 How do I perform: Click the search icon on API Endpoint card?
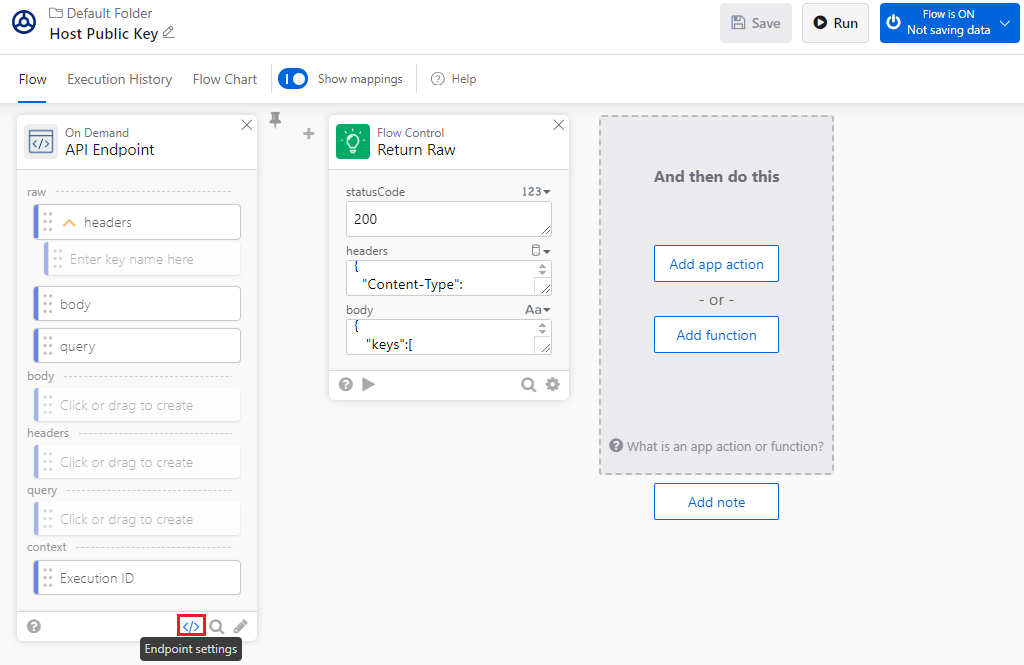pos(217,626)
